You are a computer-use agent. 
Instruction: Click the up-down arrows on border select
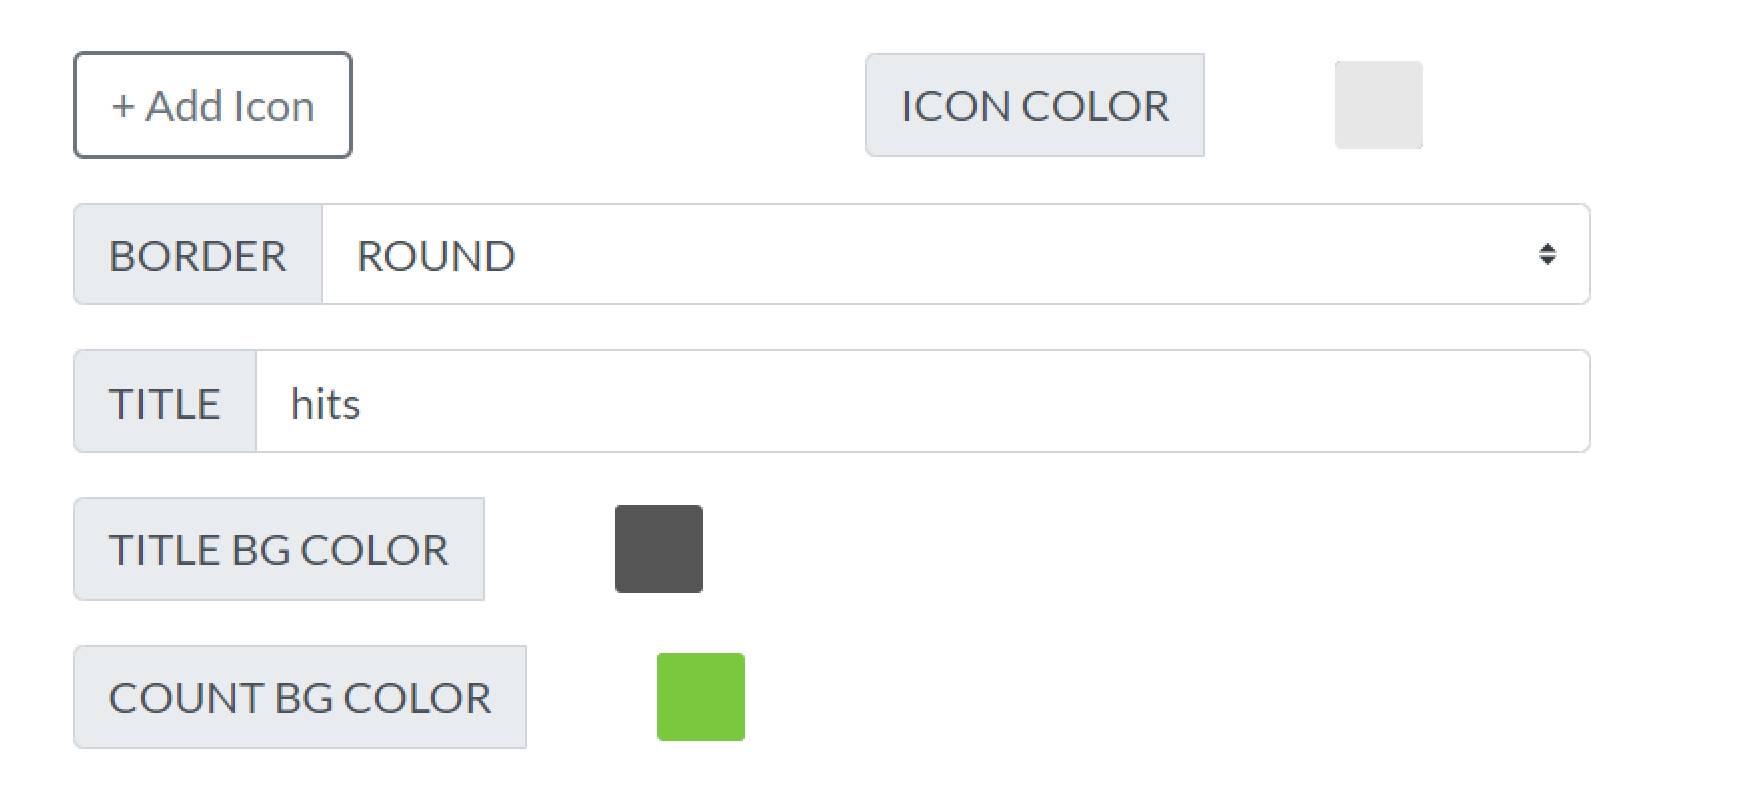coord(1547,255)
